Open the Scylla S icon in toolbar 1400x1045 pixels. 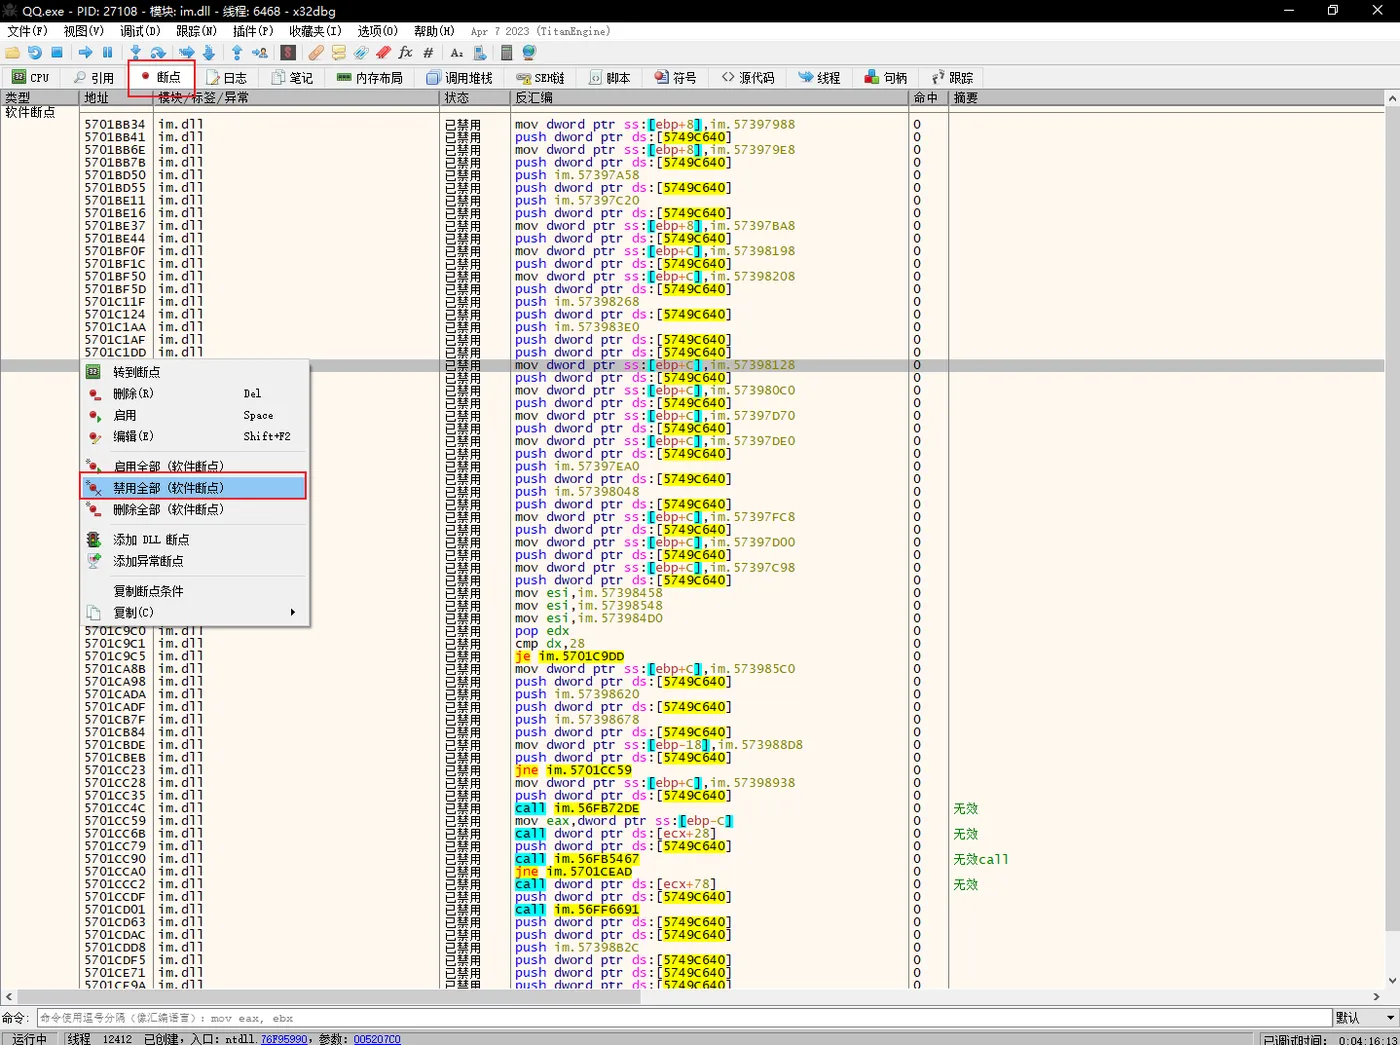[288, 53]
